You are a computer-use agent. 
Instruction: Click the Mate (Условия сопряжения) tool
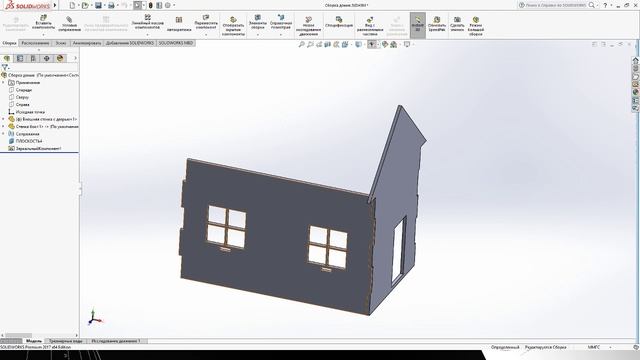point(69,24)
